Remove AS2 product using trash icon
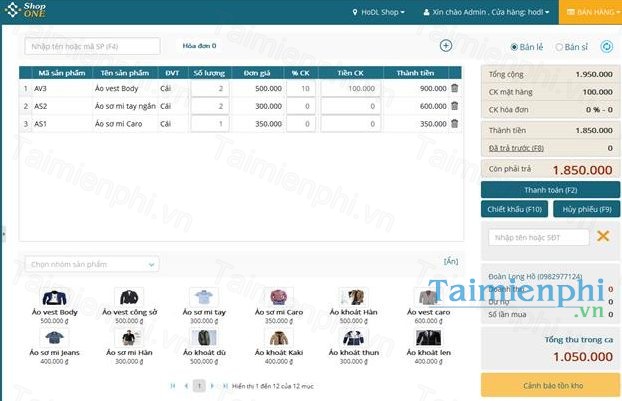The height and width of the screenshot is (401, 622). [454, 106]
